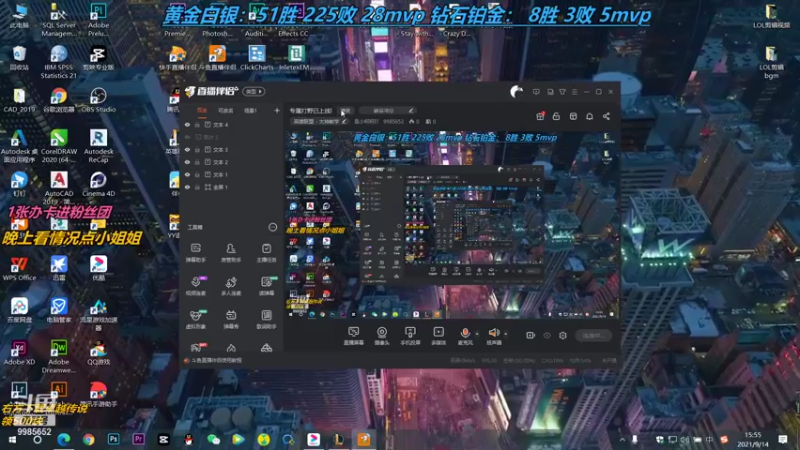
Task: Open the tutorial link at bottom left
Action: click(213, 360)
